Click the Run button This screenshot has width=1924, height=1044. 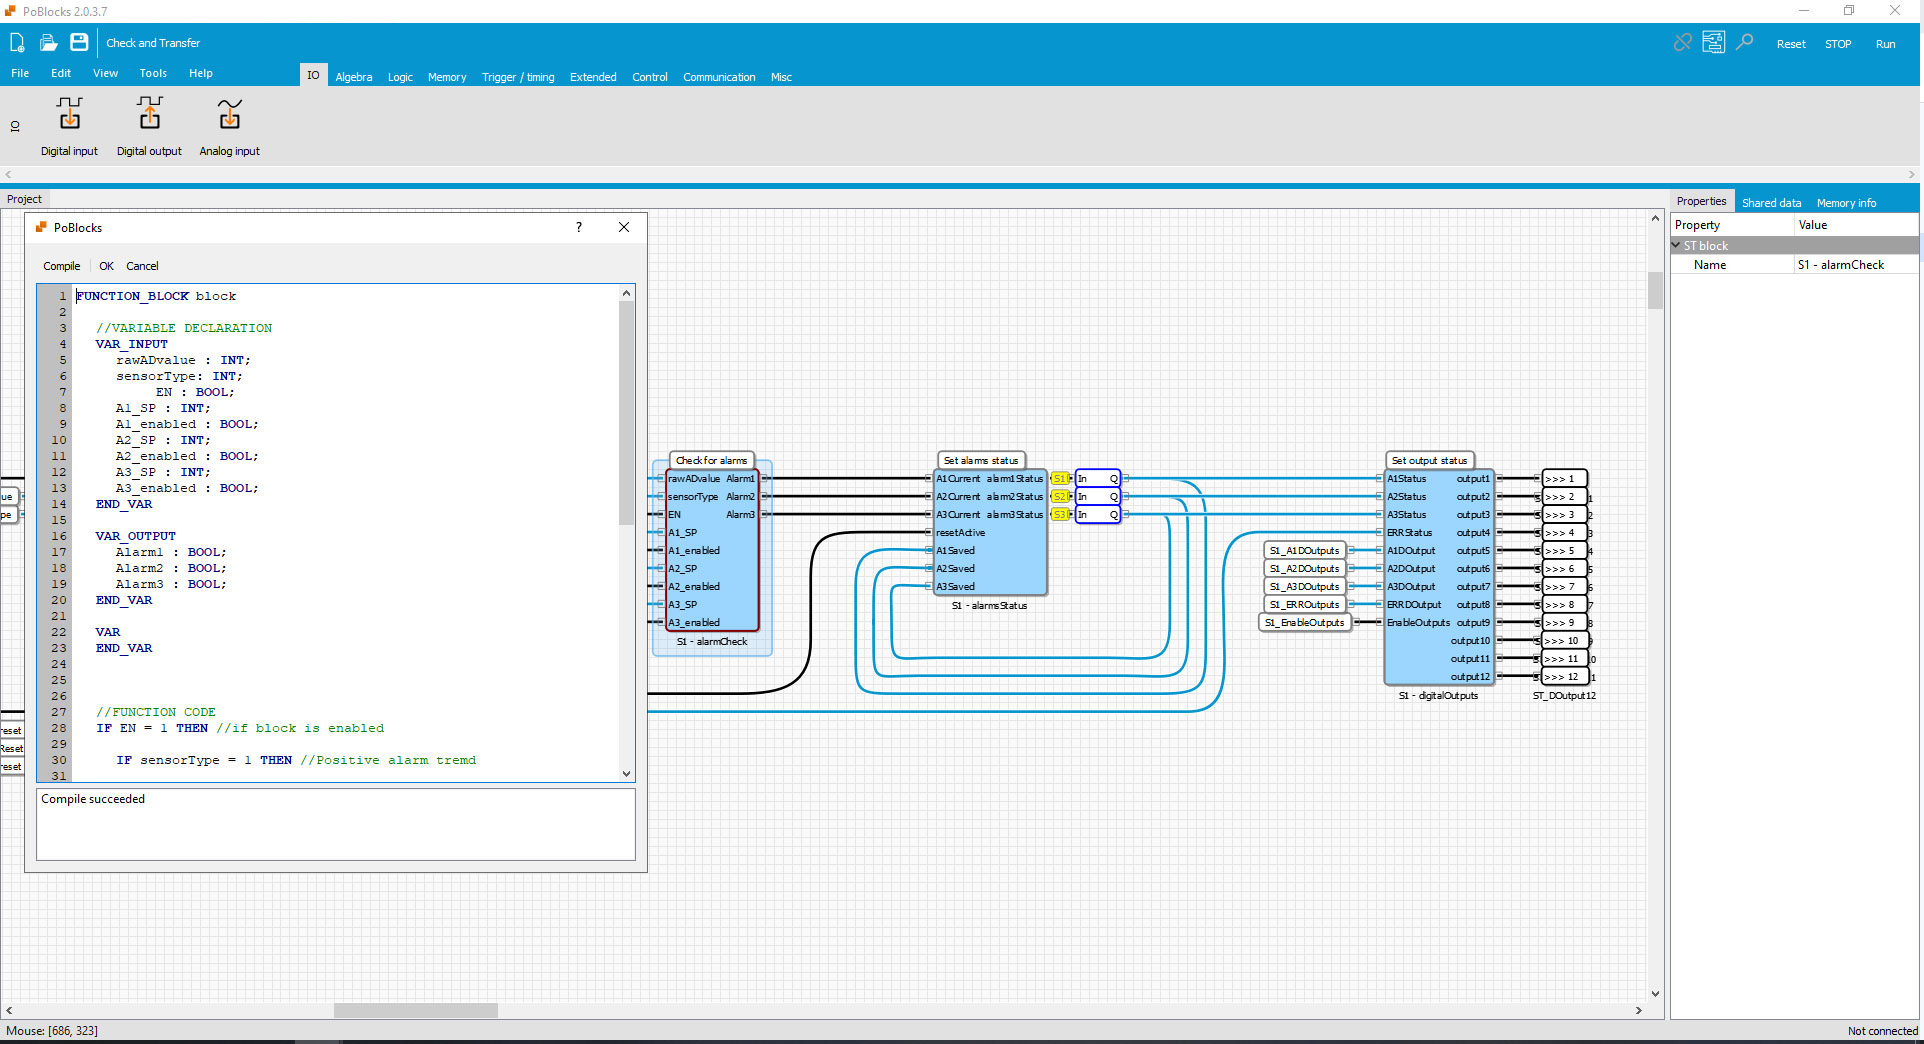[x=1885, y=44]
